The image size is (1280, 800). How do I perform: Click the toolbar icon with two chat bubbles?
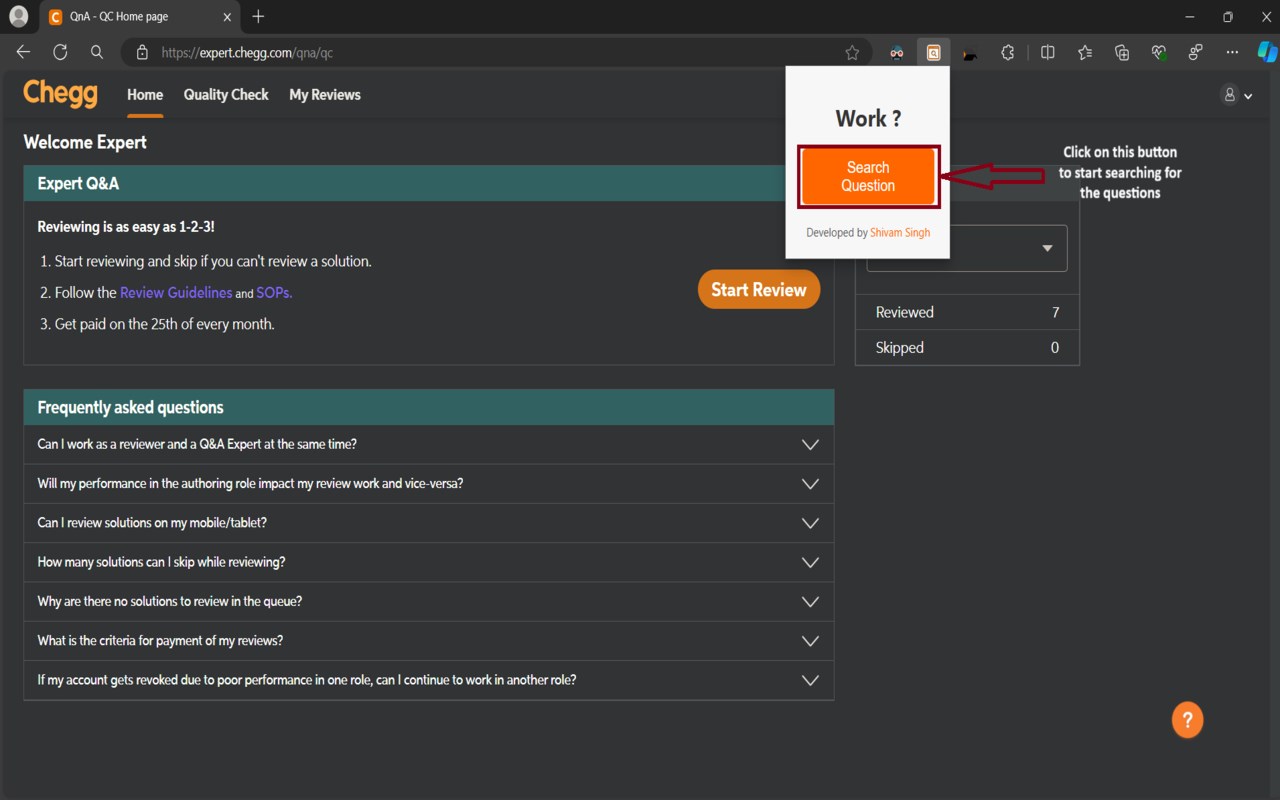pyautogui.click(x=1195, y=53)
